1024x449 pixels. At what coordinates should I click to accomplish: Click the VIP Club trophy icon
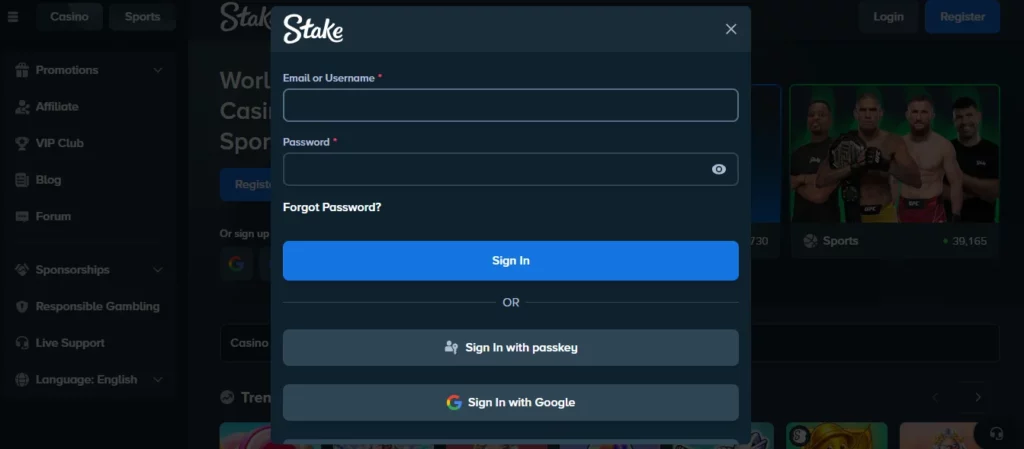click(x=21, y=143)
